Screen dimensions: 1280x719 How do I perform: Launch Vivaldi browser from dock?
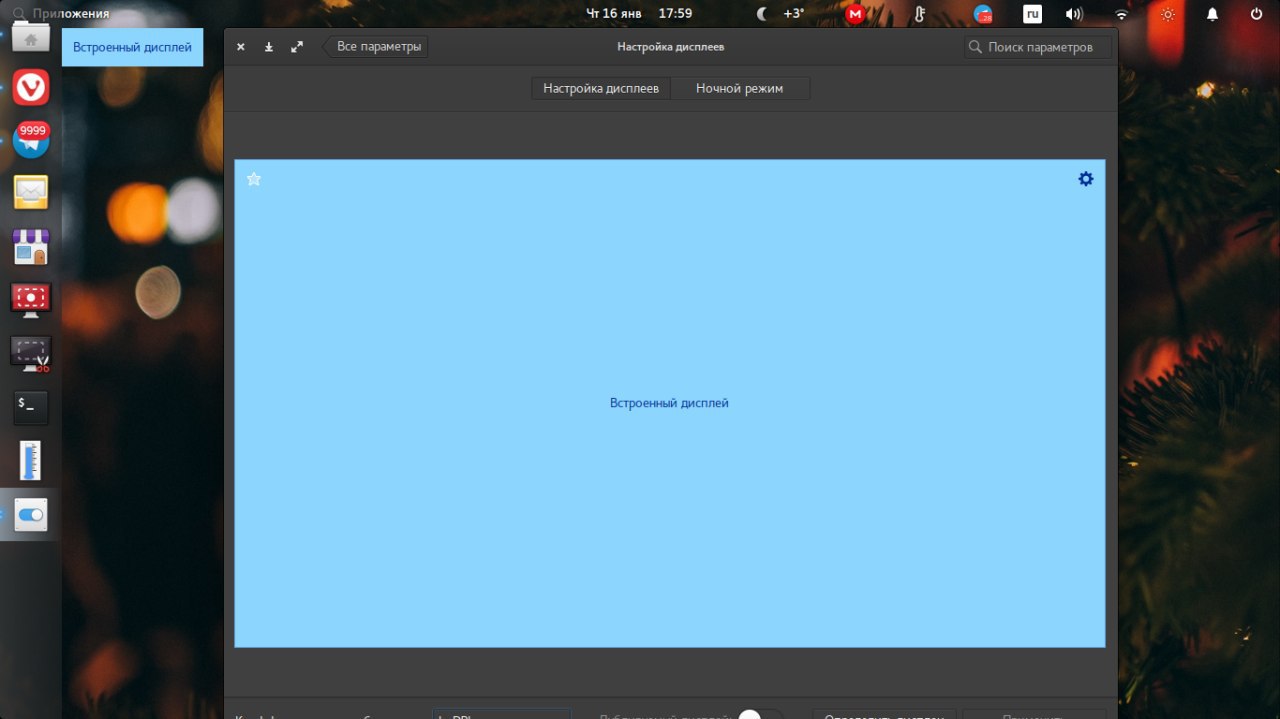tap(31, 88)
